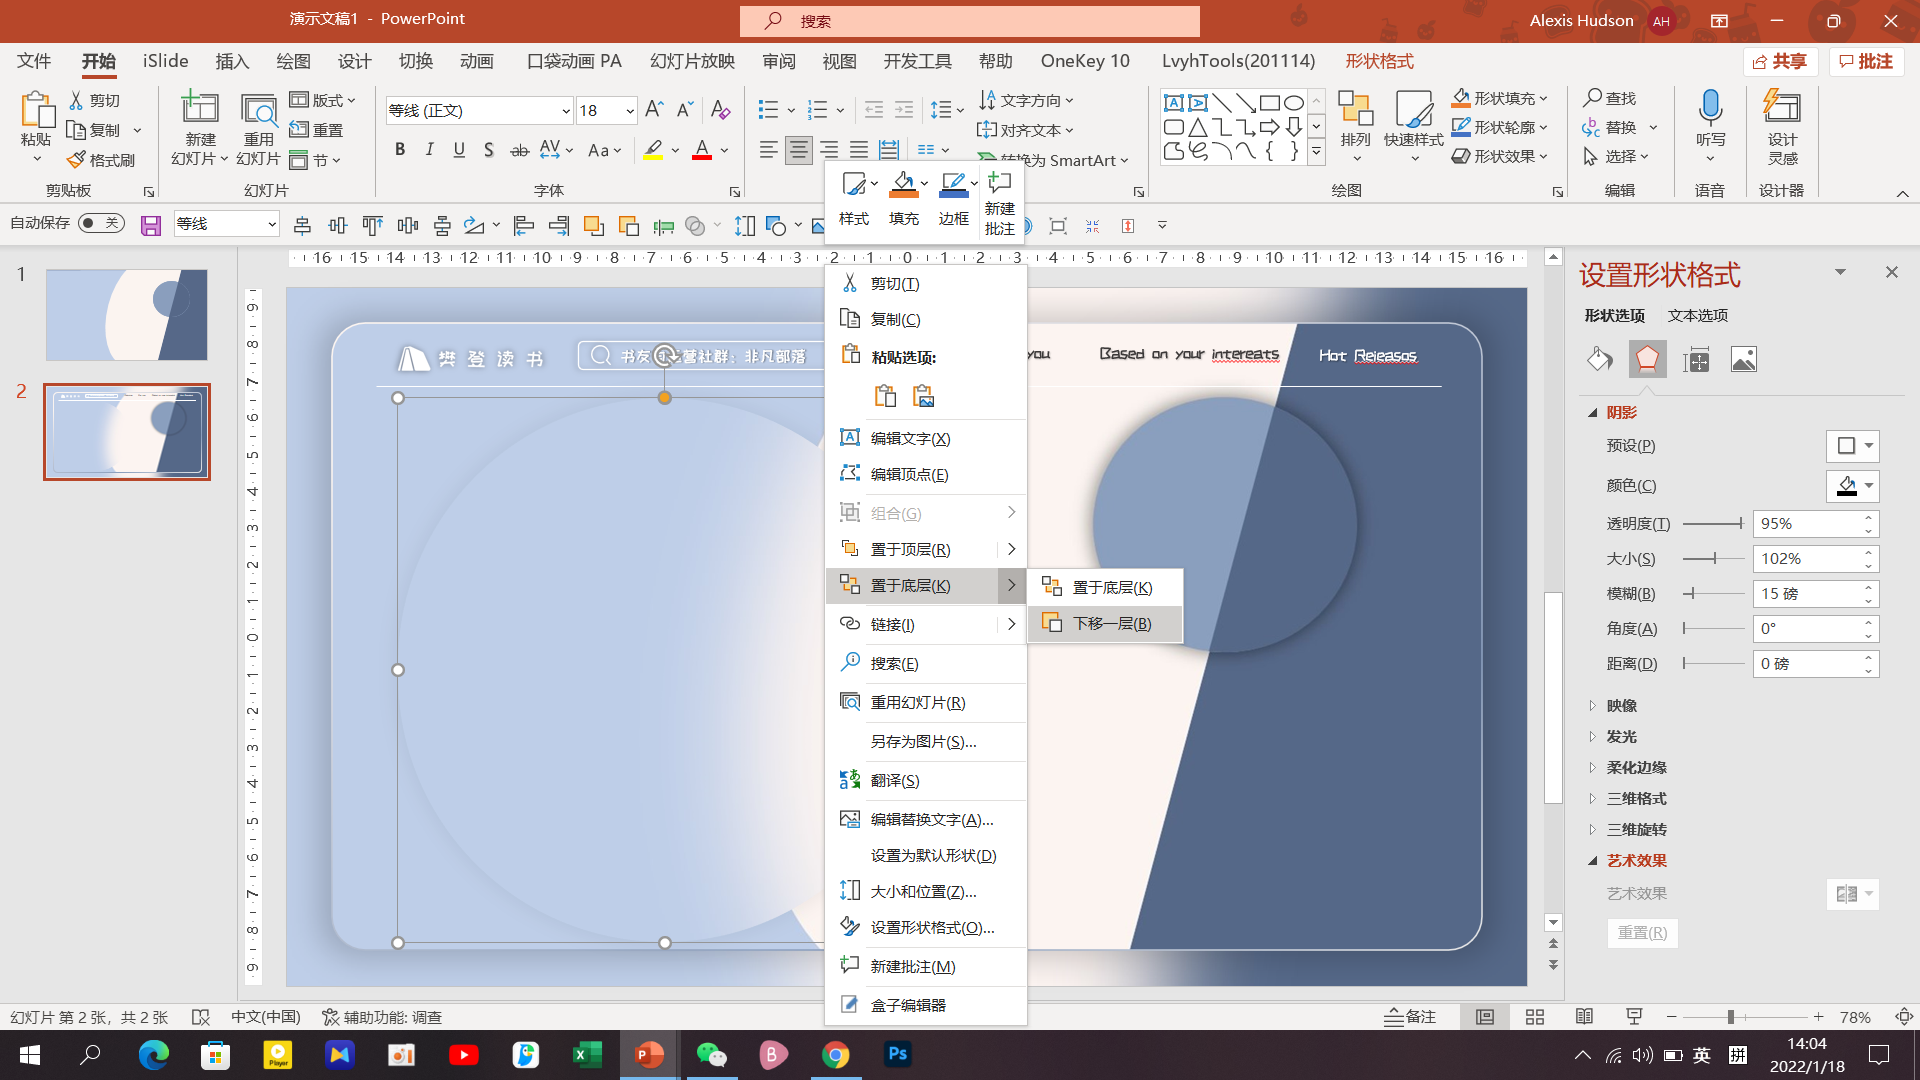The width and height of the screenshot is (1920, 1080).
Task: Choose 下移一层 (Send Backward) from submenu
Action: point(1111,623)
